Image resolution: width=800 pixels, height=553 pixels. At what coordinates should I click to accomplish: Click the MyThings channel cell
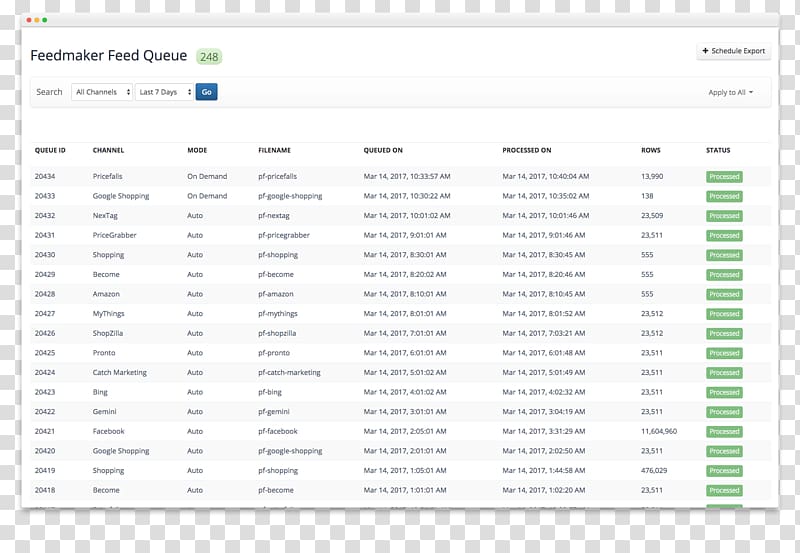(x=108, y=313)
